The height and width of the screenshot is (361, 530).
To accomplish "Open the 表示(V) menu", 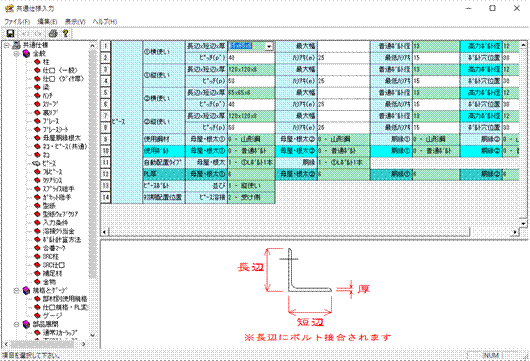I will click(75, 21).
